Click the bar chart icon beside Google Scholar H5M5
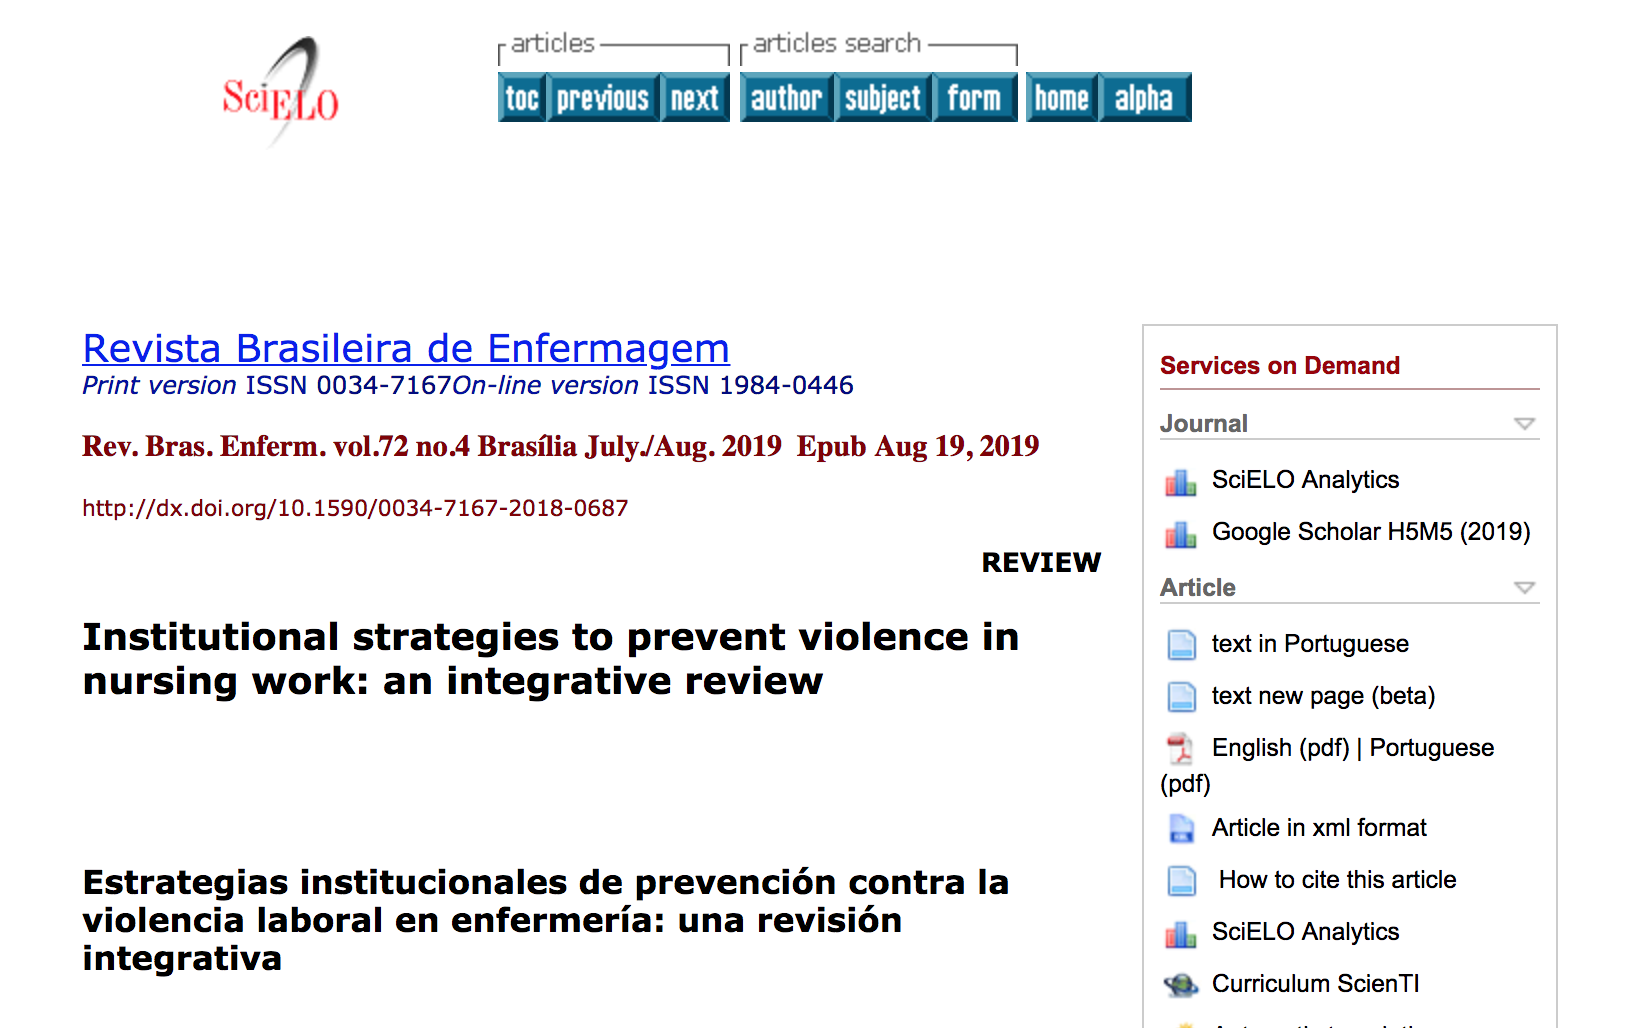Viewport: 1626px width, 1028px height. [x=1180, y=534]
